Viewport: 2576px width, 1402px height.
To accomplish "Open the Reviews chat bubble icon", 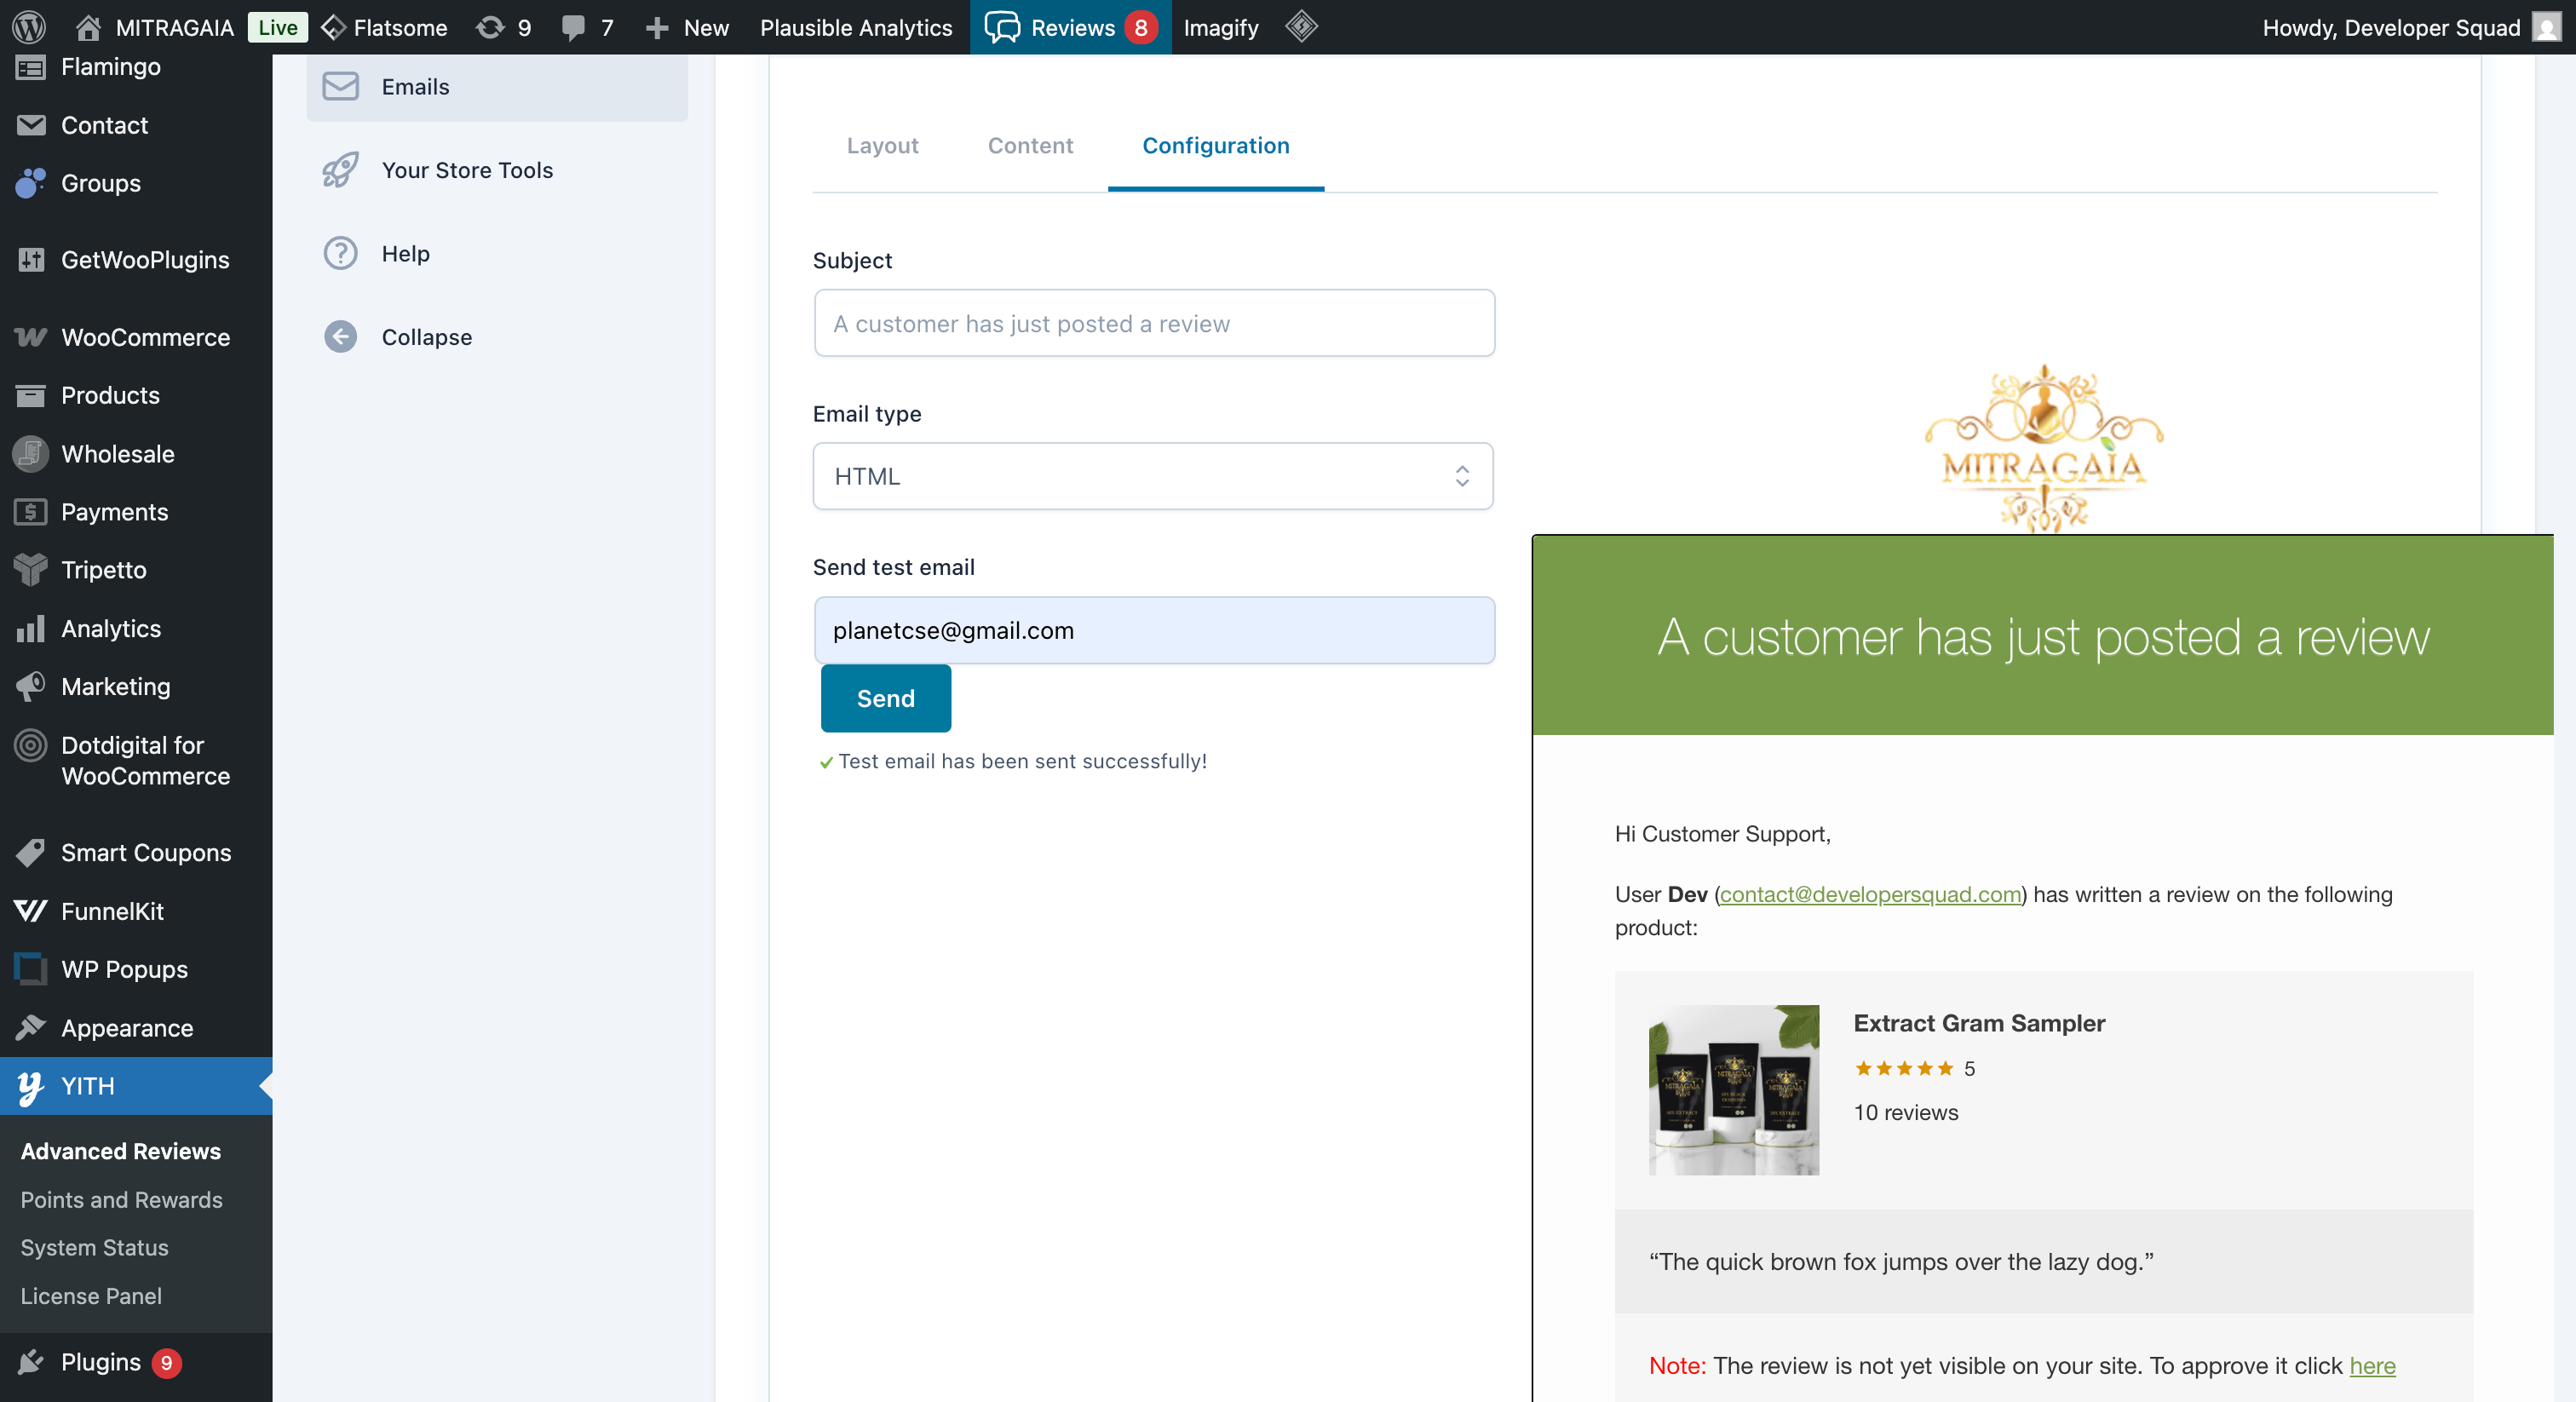I will [x=1002, y=27].
